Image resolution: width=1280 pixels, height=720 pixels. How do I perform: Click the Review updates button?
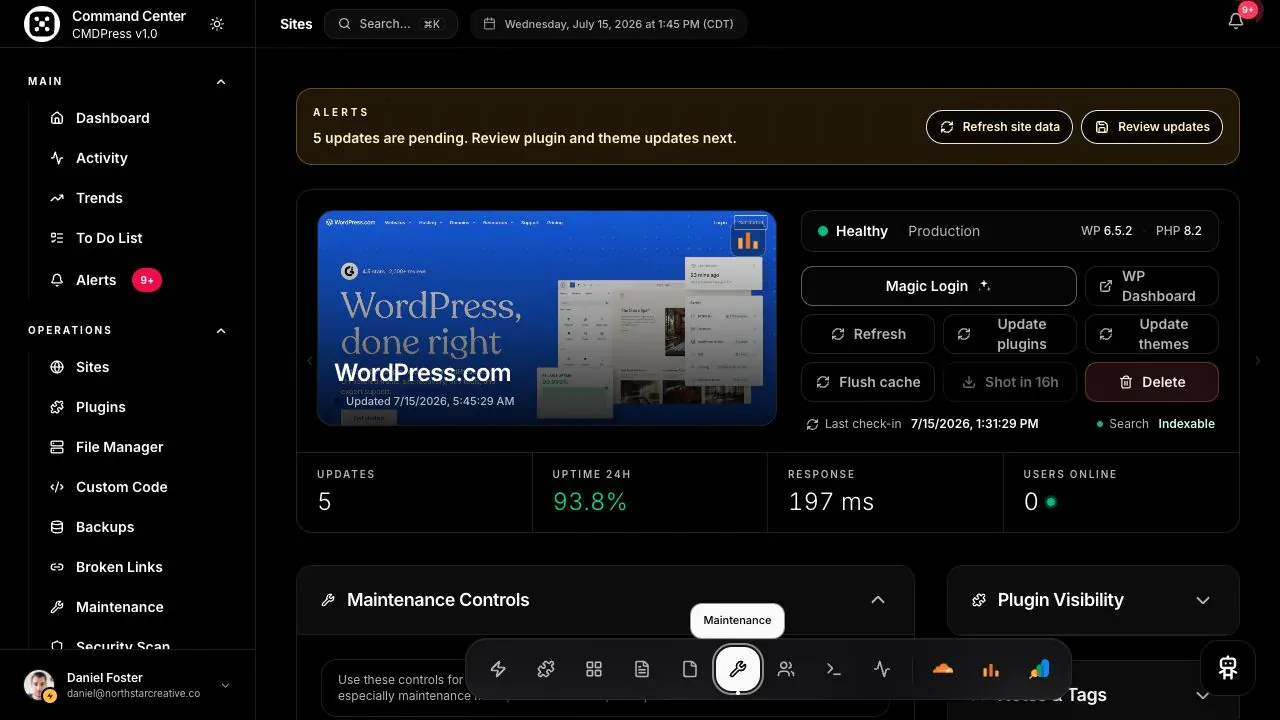pos(1152,127)
